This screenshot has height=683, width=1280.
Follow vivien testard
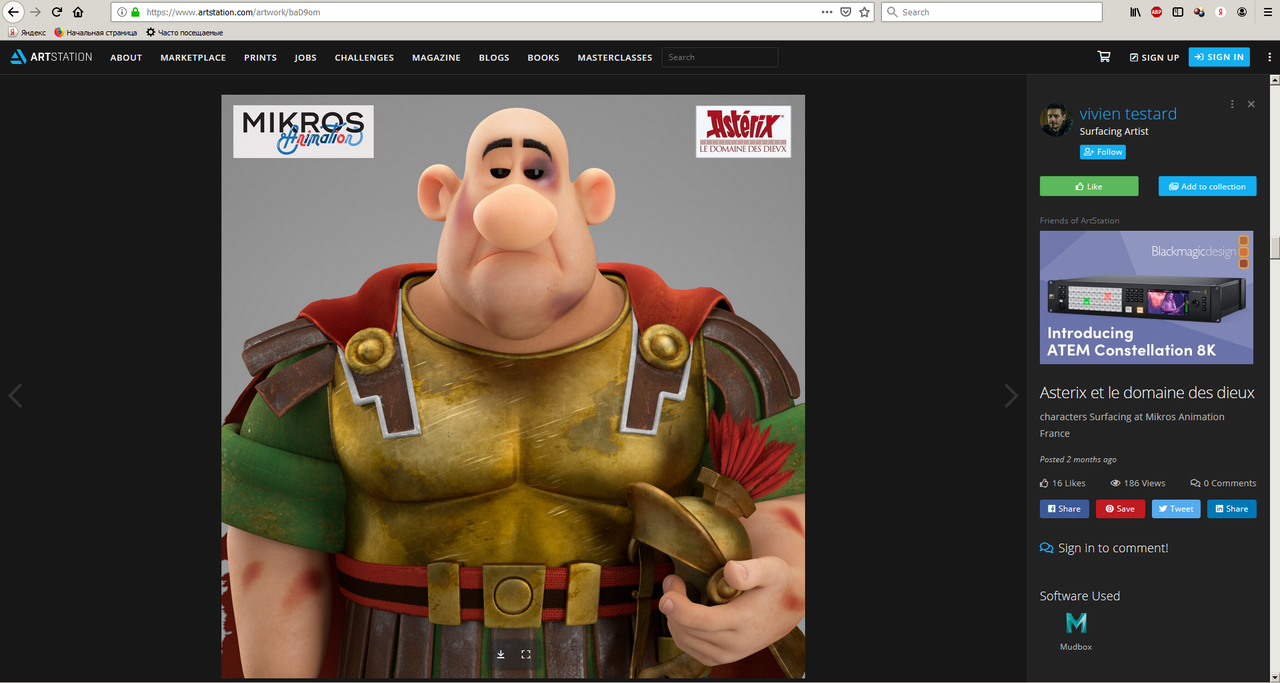coord(1103,152)
